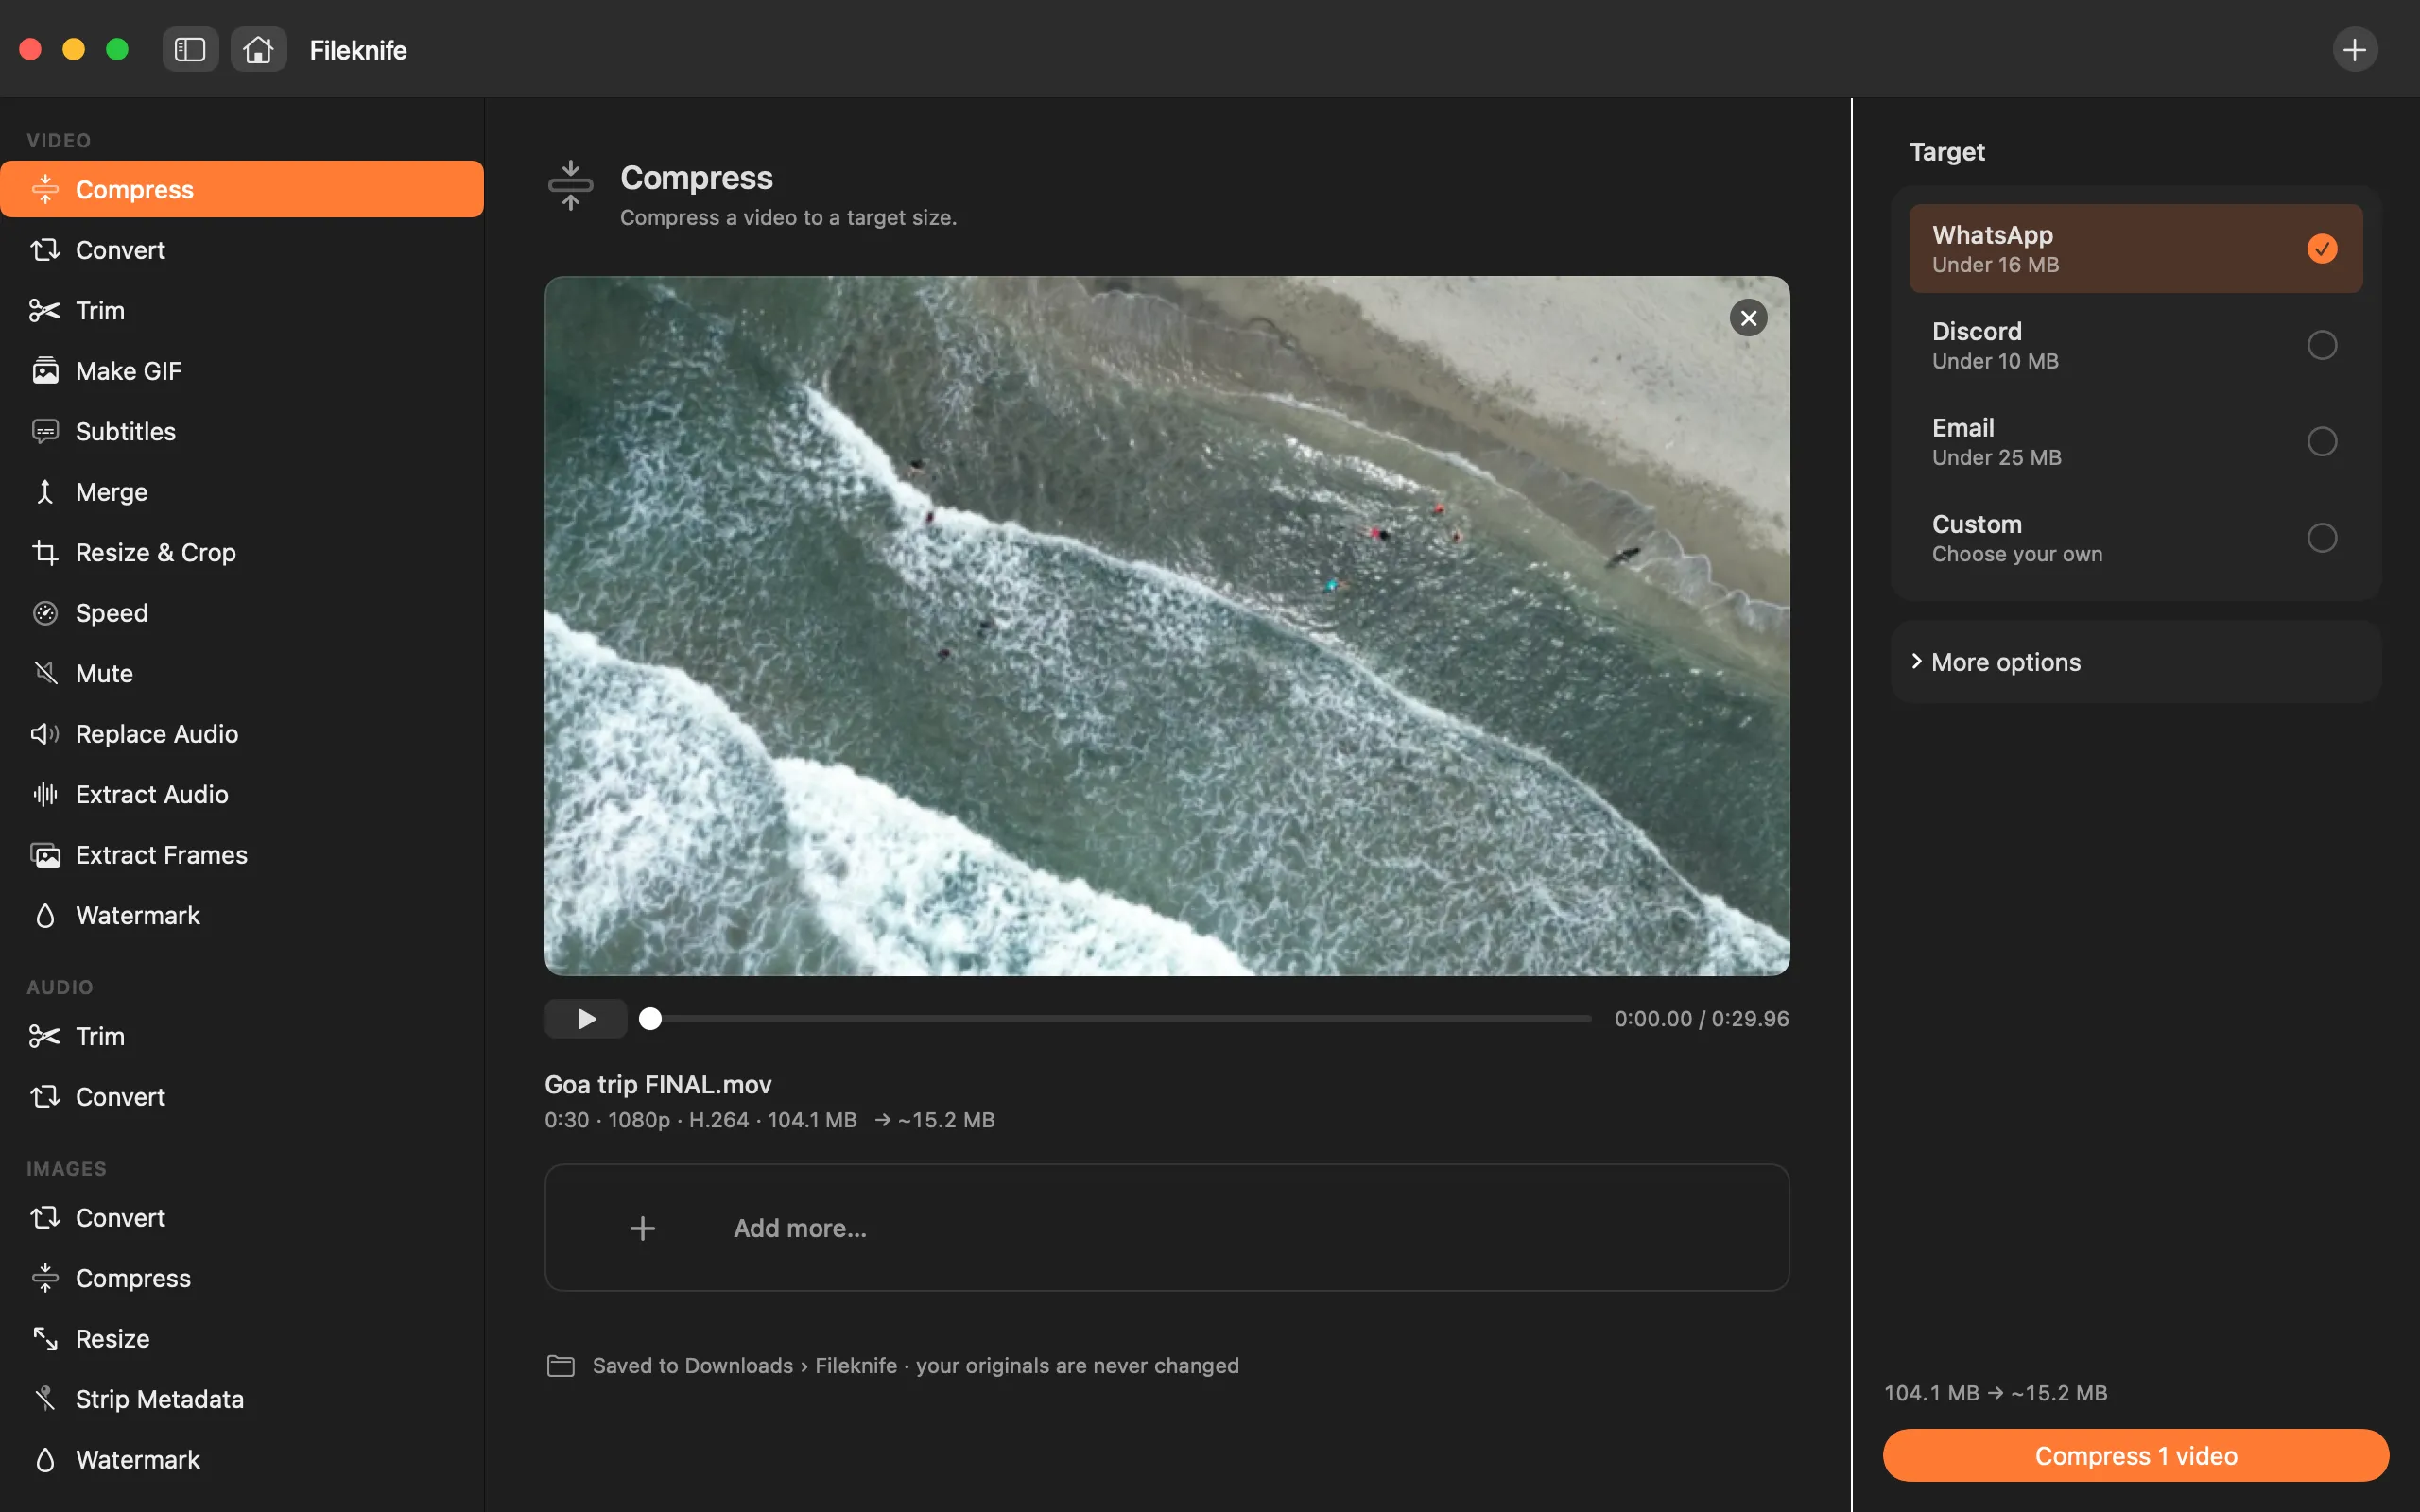
Task: Click the video Compress arrows icon in sidebar
Action: click(x=45, y=189)
